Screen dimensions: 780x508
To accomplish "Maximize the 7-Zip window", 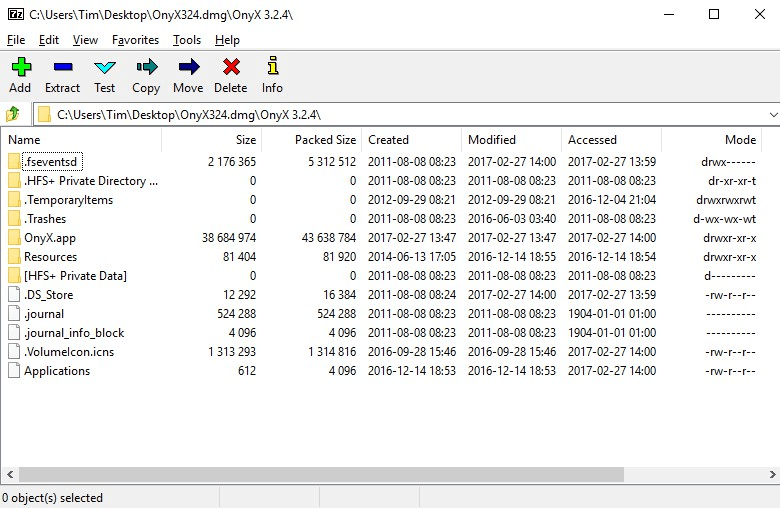I will pos(714,14).
